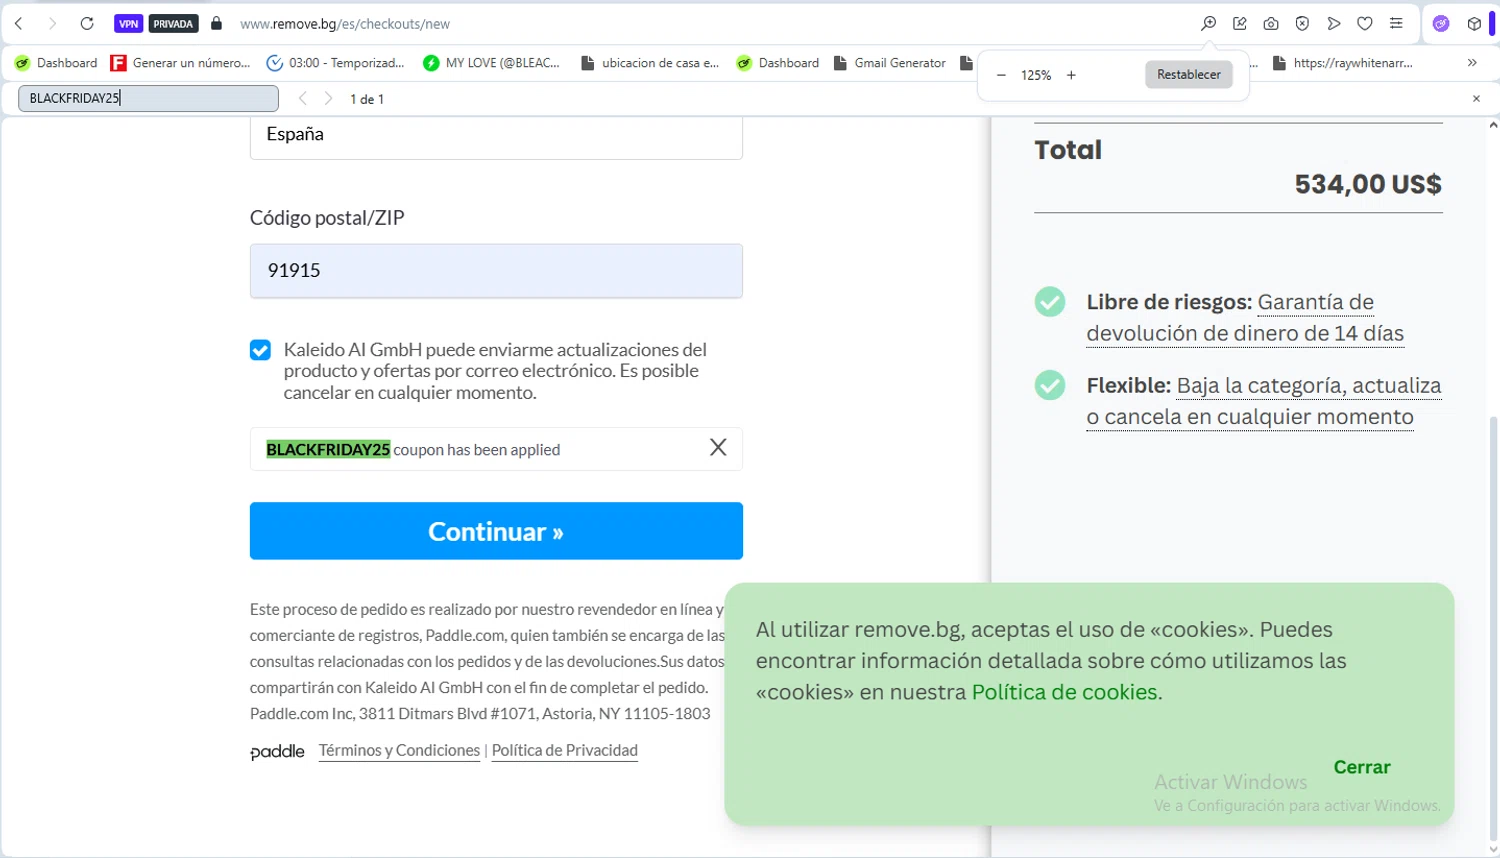1500x858 pixels.
Task: Open https://raywhitenarr... bookmark
Action: point(1343,63)
